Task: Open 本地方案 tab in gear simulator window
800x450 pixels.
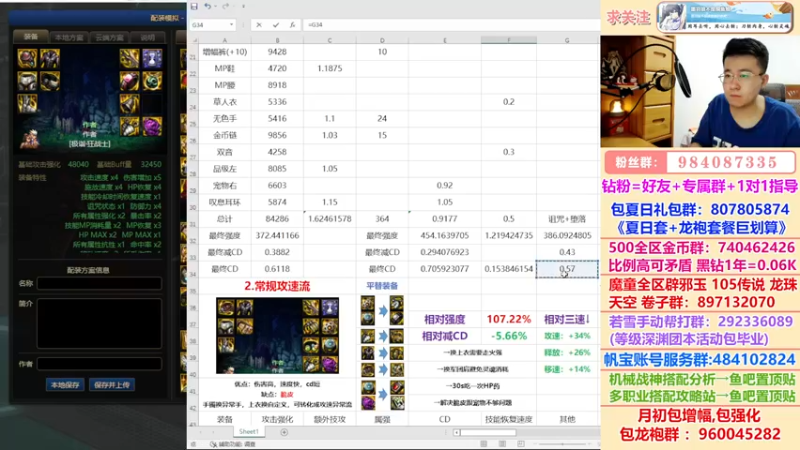Action: pos(69,37)
